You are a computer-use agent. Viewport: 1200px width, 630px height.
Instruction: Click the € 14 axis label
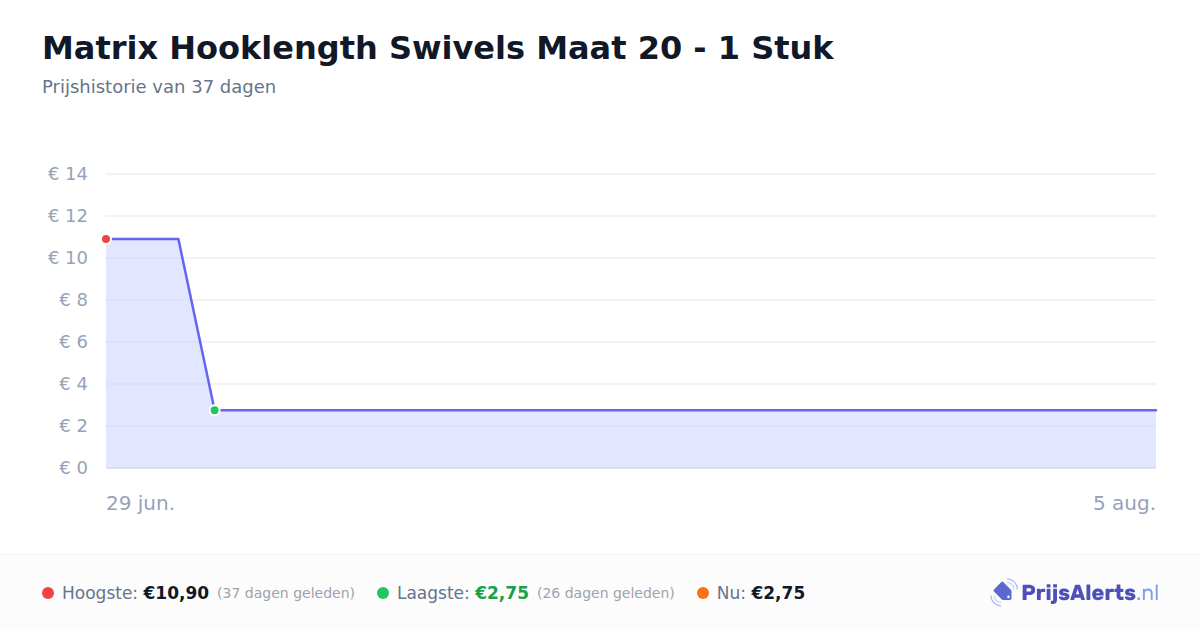(68, 174)
